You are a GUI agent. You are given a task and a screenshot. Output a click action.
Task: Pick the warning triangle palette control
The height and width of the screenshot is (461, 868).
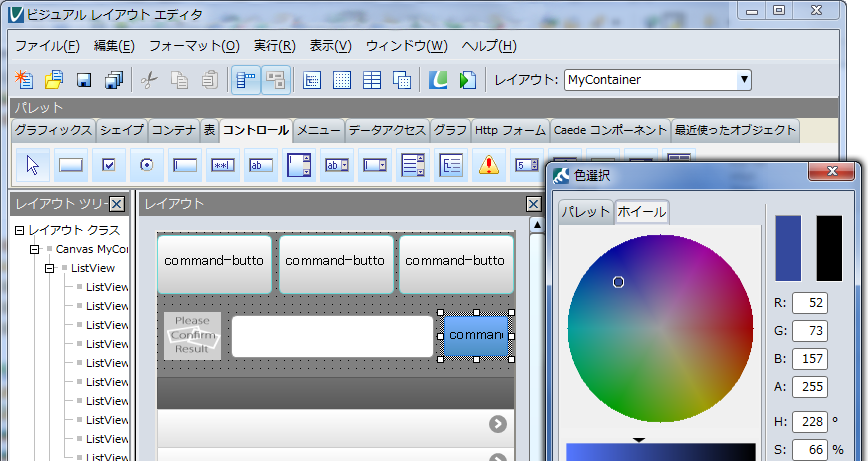488,165
